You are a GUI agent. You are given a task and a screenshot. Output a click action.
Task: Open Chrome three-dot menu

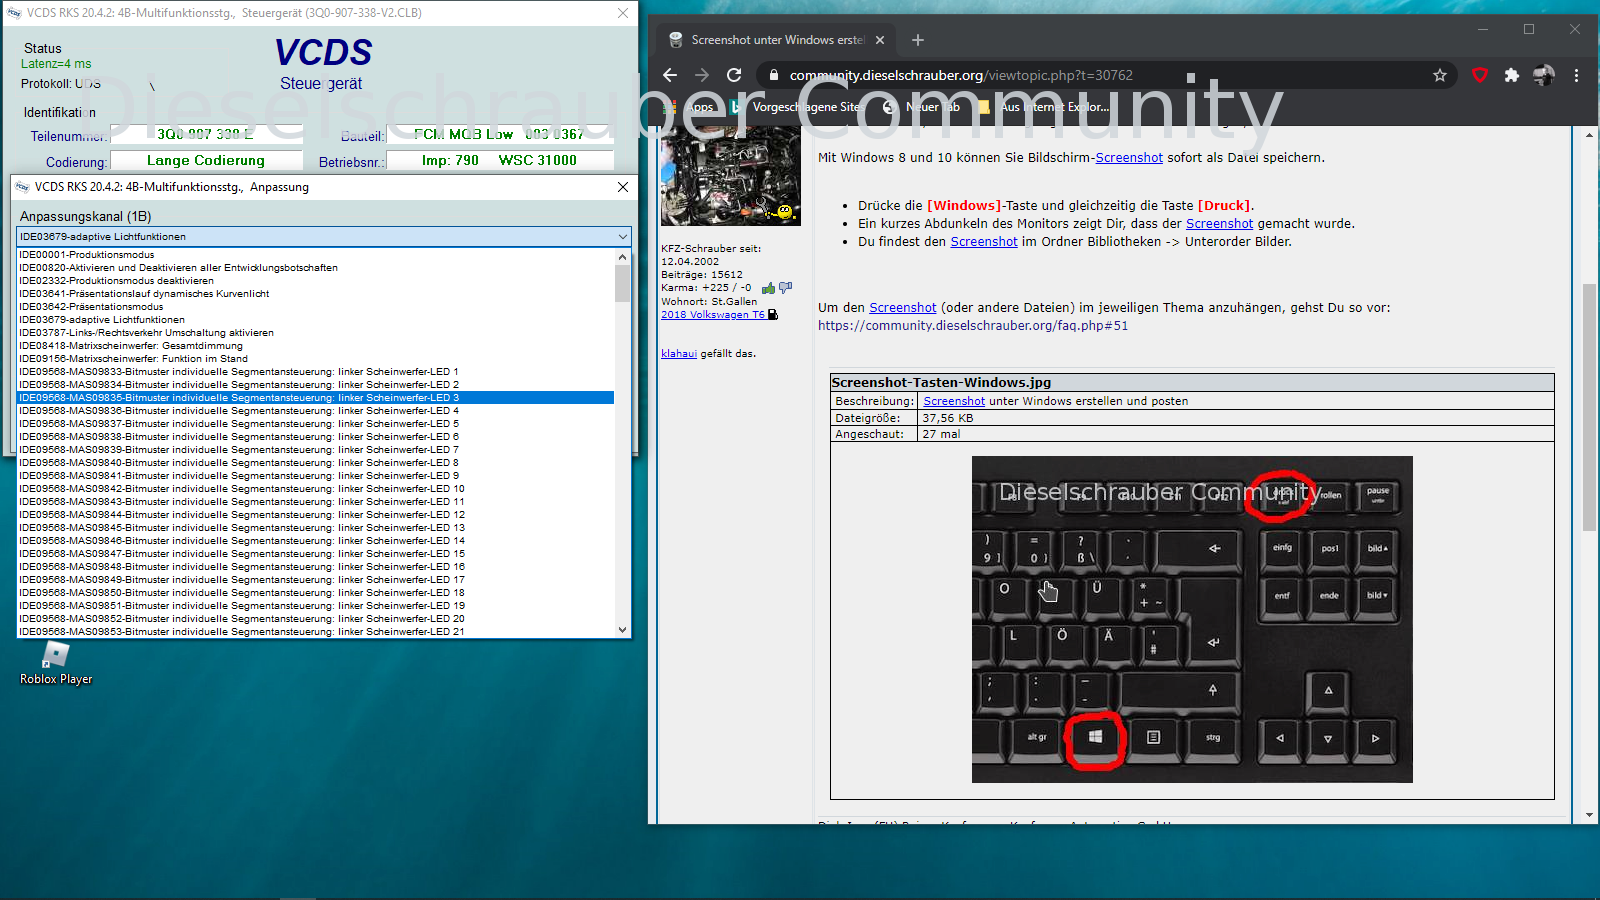click(x=1576, y=75)
